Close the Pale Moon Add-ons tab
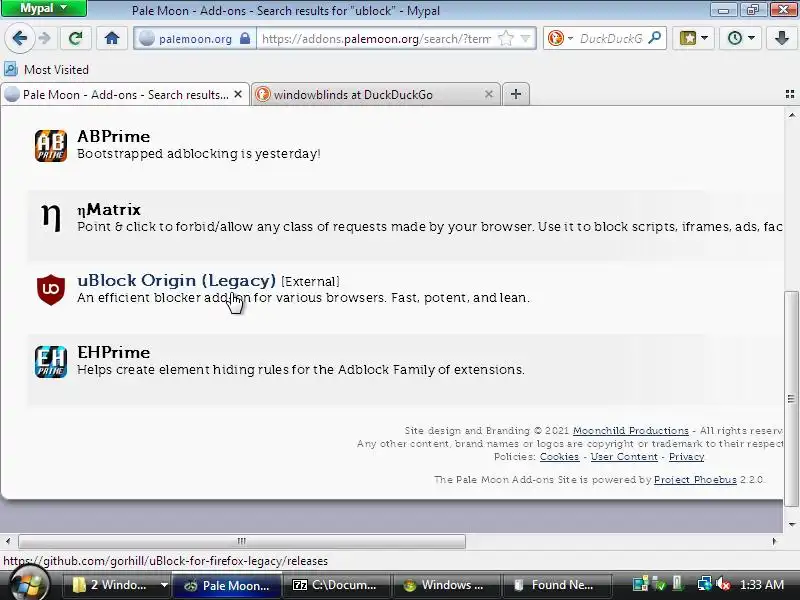Viewport: 800px width, 600px height. pyautogui.click(x=238, y=94)
